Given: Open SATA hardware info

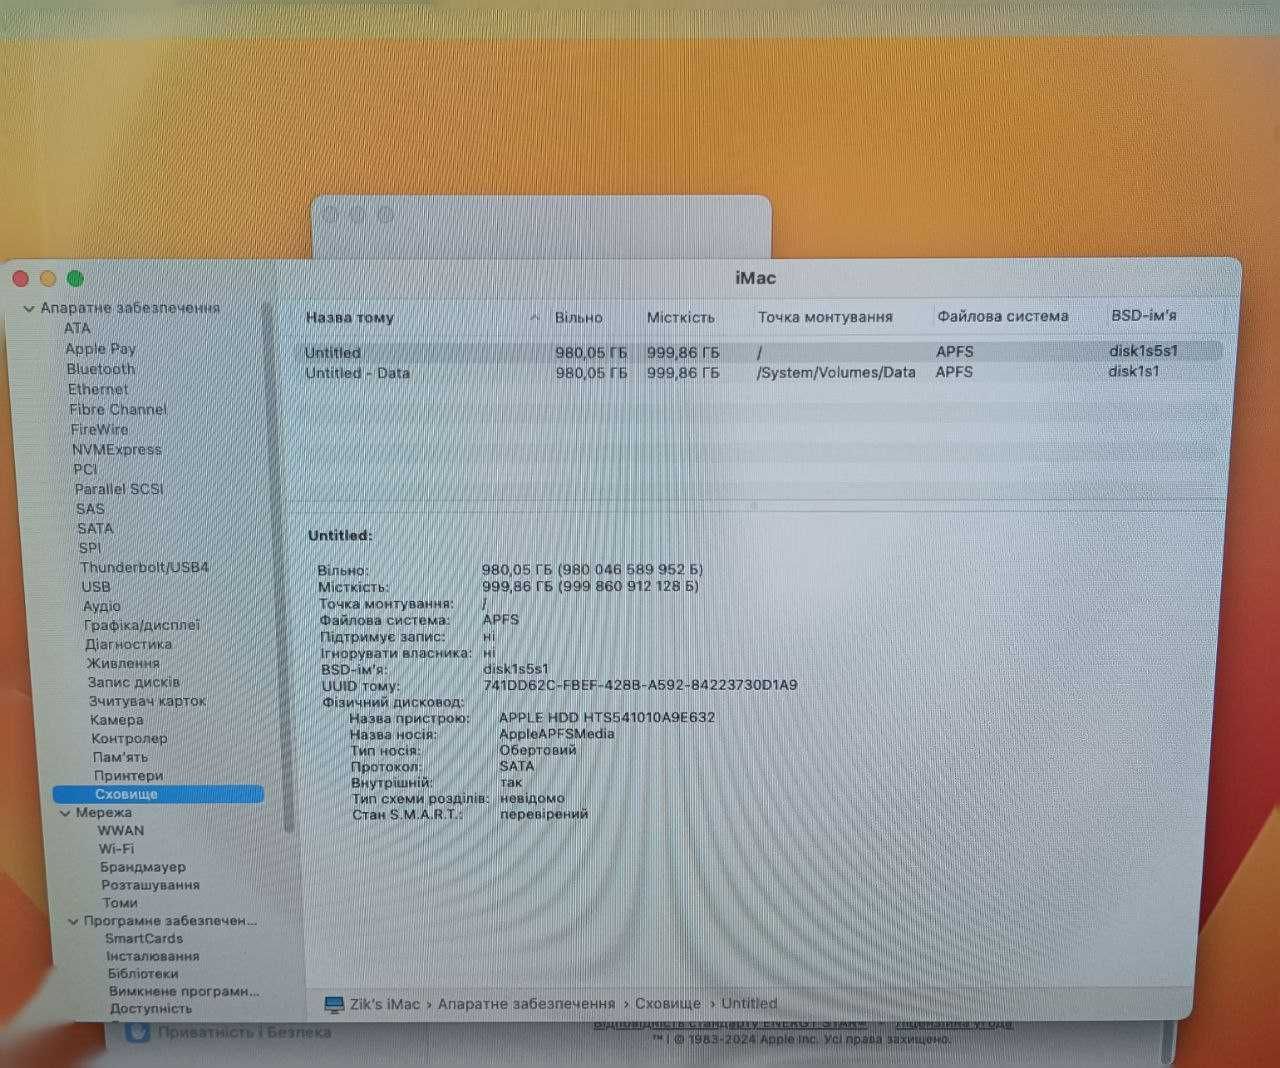Looking at the screenshot, I should (95, 528).
